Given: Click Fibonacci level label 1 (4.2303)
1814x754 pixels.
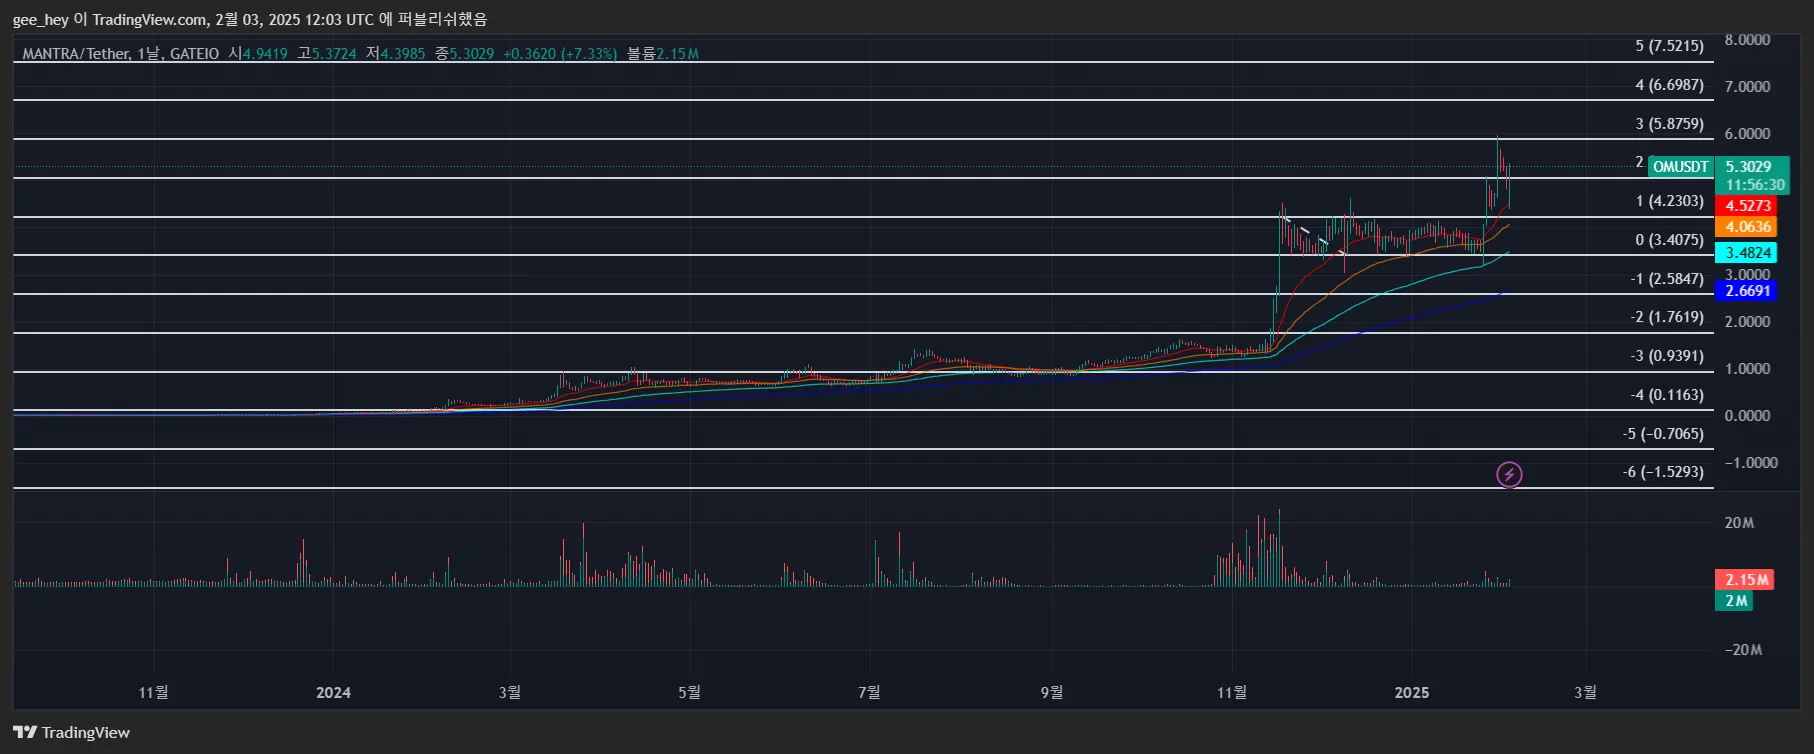Looking at the screenshot, I should pyautogui.click(x=1669, y=201).
